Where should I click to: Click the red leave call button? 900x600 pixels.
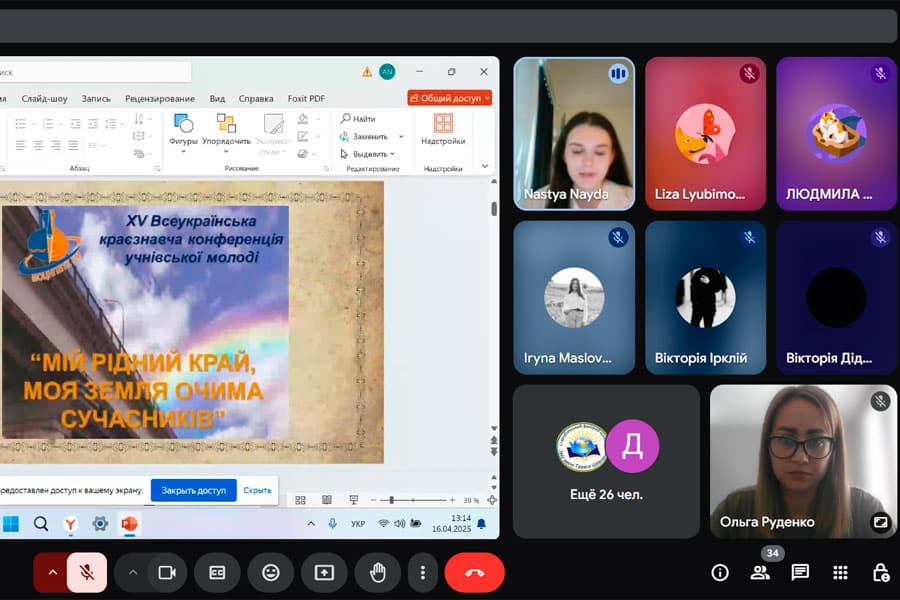(x=474, y=572)
